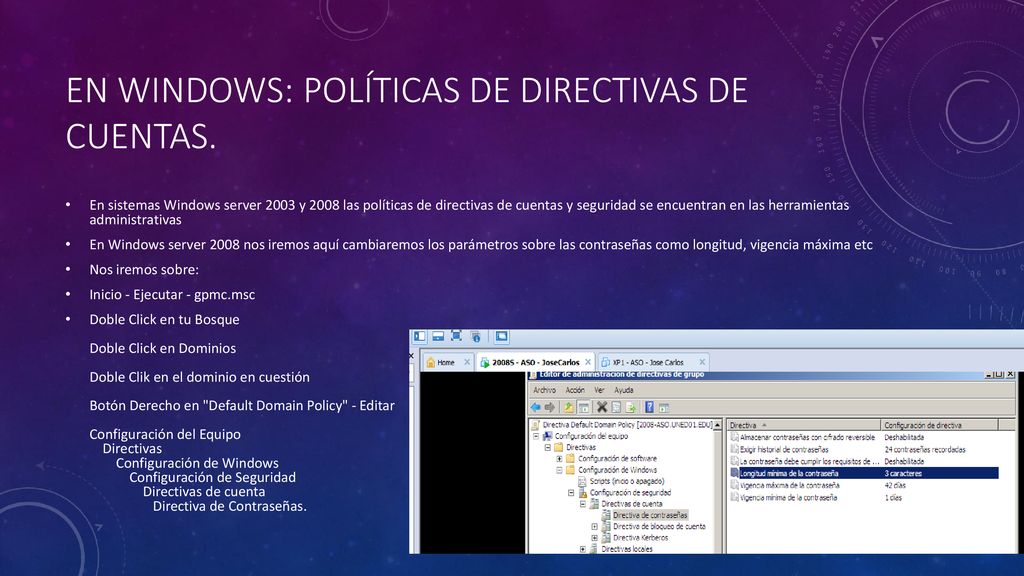Expand the Directivas locales node
Screen dimensions: 1024x576
pos(583,549)
